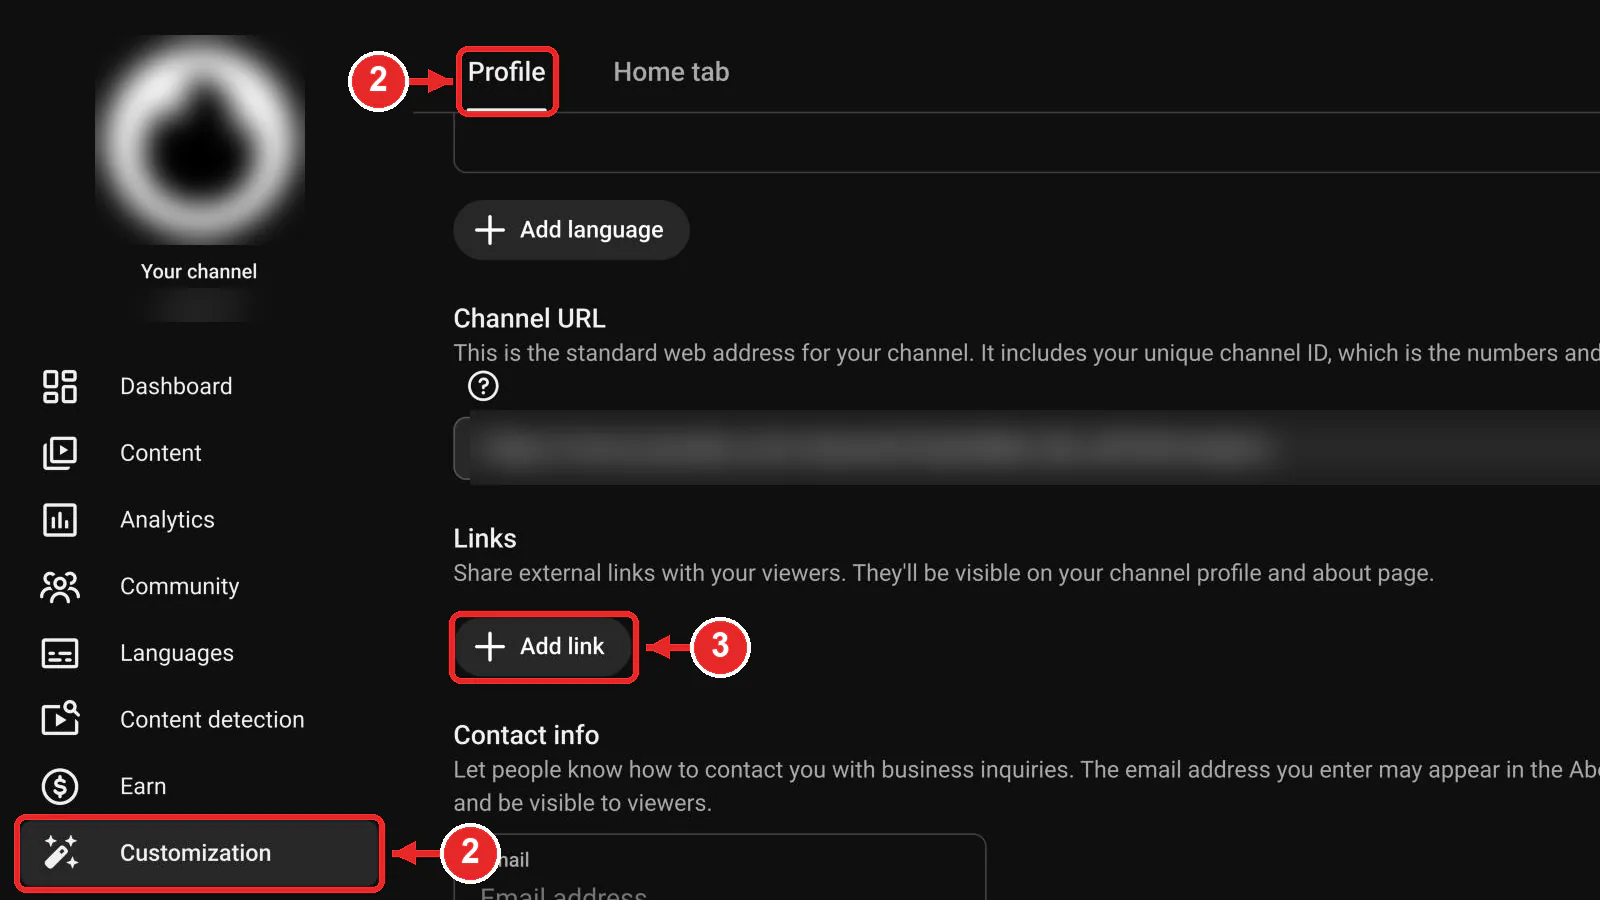The height and width of the screenshot is (900, 1600).
Task: Open the Earn dollar icon
Action: click(x=60, y=786)
